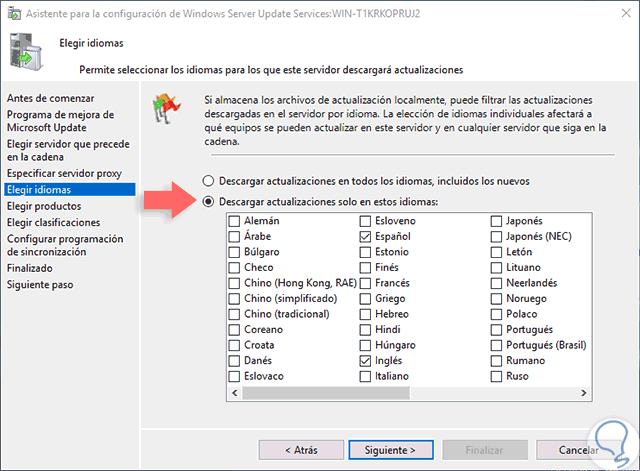Check the Esloveno language
The height and width of the screenshot is (471, 640).
365,221
